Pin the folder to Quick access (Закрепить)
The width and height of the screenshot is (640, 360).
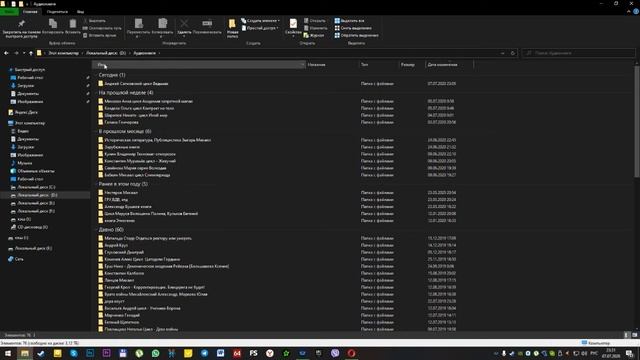point(22,28)
